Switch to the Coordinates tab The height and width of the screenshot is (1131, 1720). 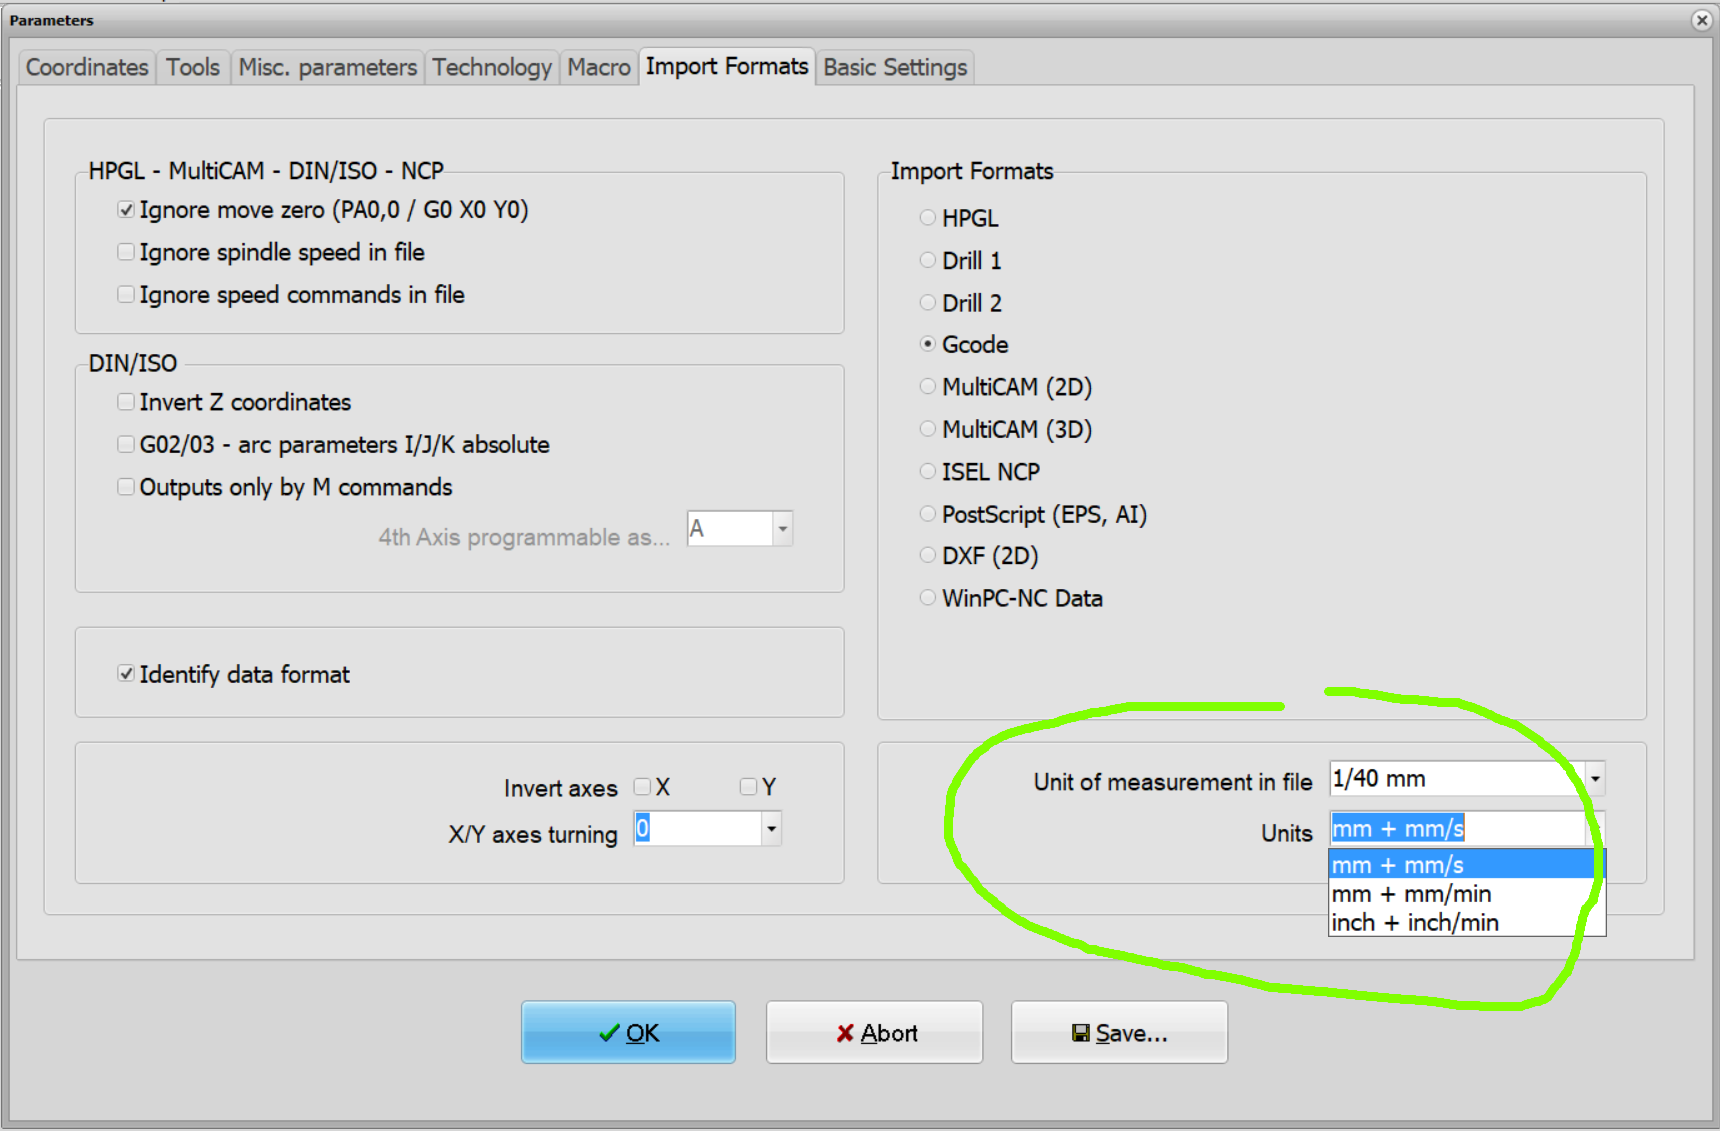(87, 67)
